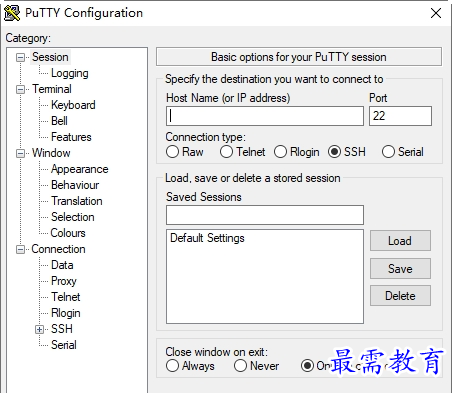Delete the selected saved session
Viewport: 452px width, 393px height.
tap(400, 296)
